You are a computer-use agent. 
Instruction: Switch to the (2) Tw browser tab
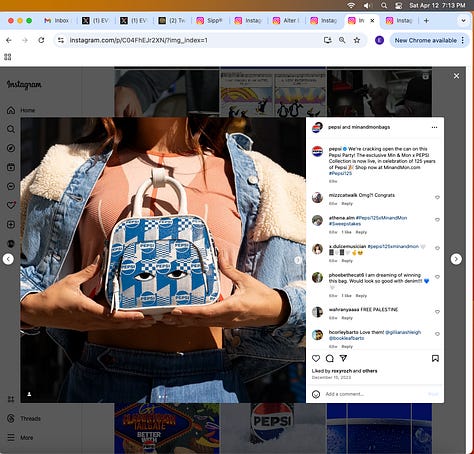(171, 21)
